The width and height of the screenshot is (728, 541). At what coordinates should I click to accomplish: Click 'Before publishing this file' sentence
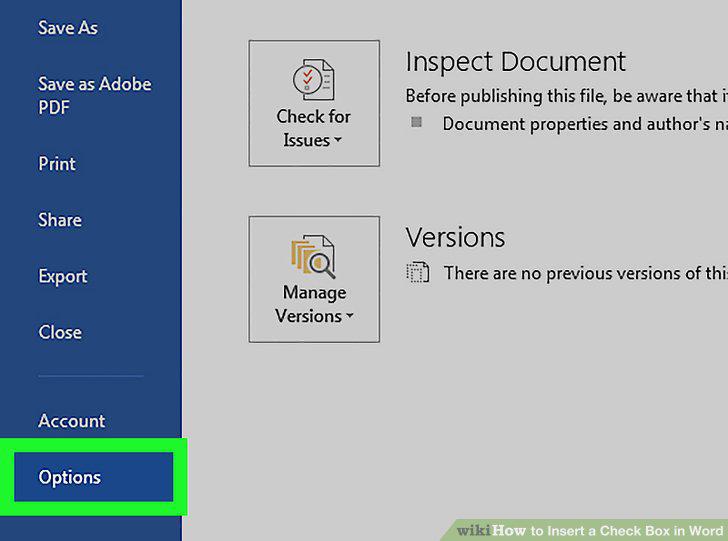click(566, 96)
